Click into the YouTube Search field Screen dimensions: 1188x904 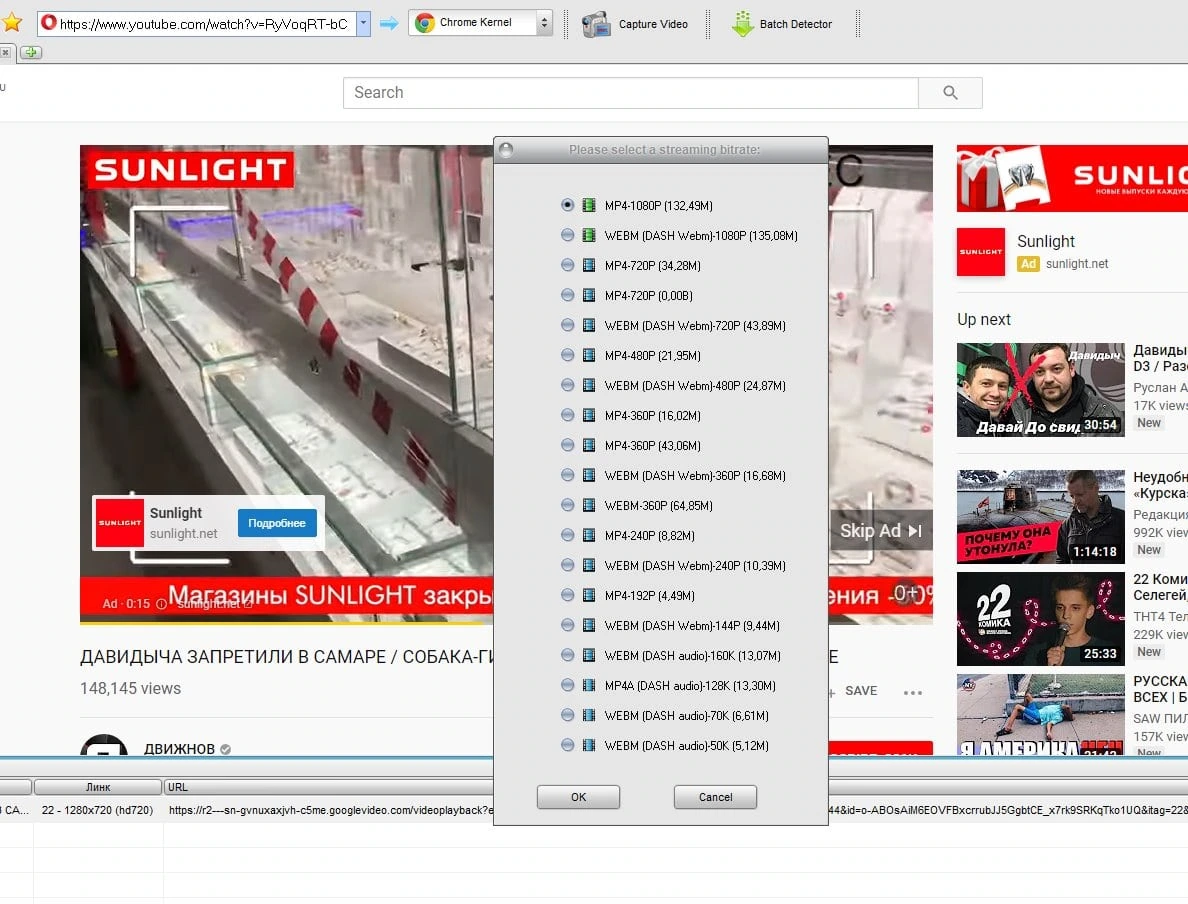[x=630, y=92]
